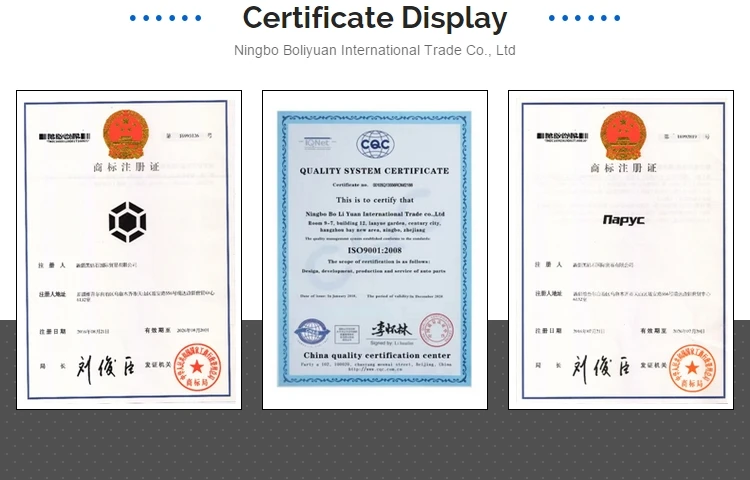Click the blue globe badge on CQC certificate
This screenshot has height=480, width=750.
click(x=312, y=332)
